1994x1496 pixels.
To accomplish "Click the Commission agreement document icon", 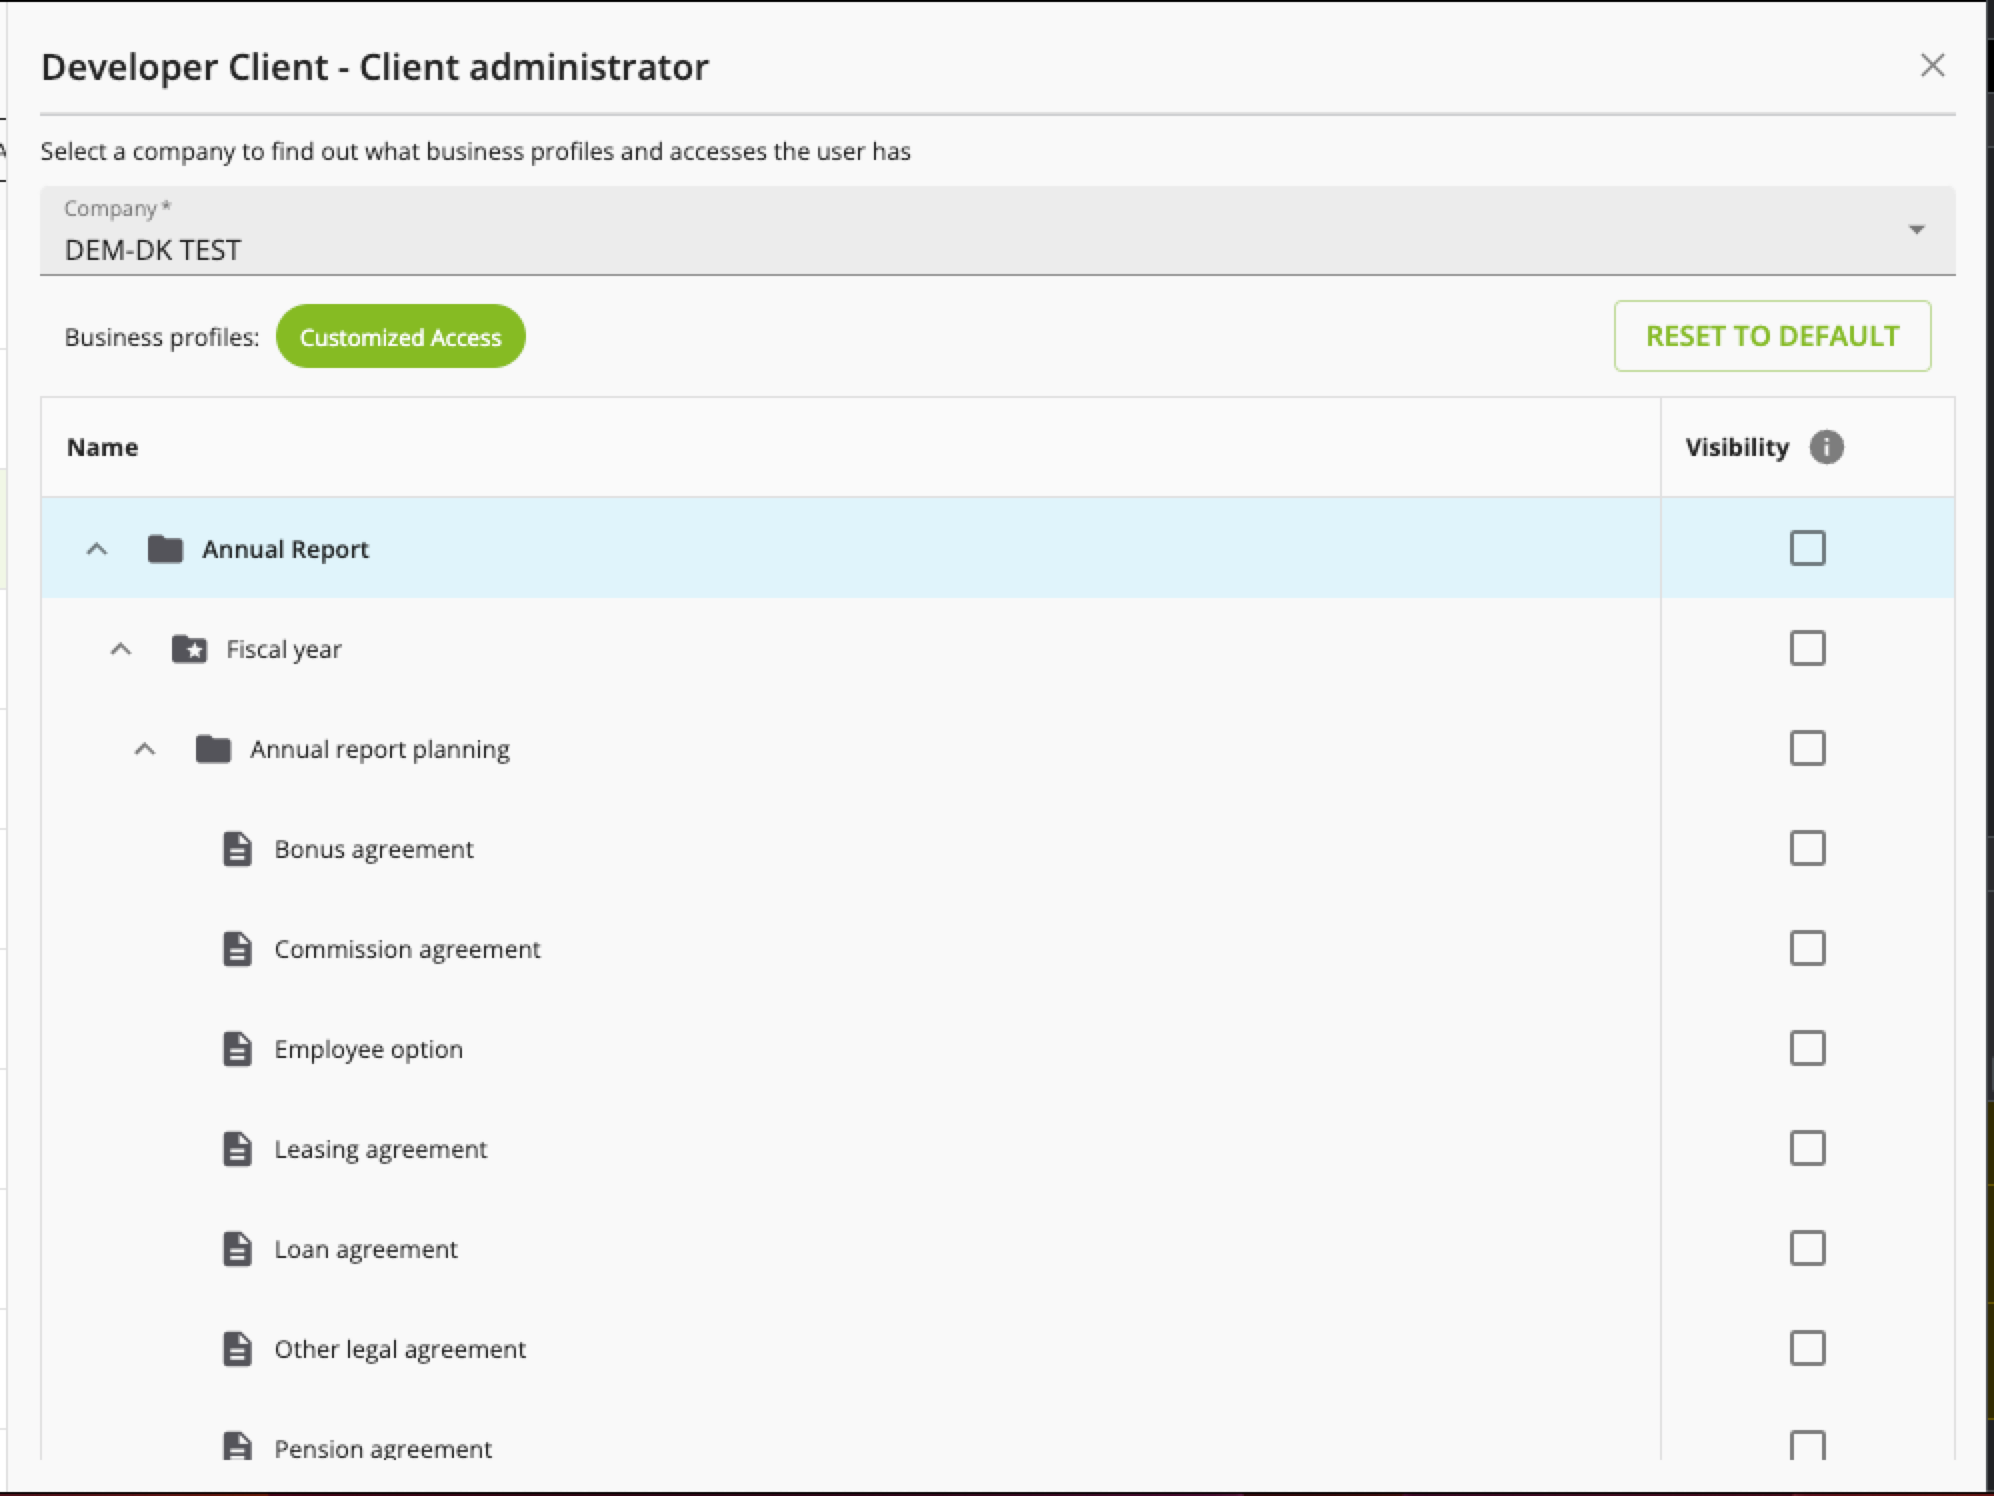I will (237, 949).
